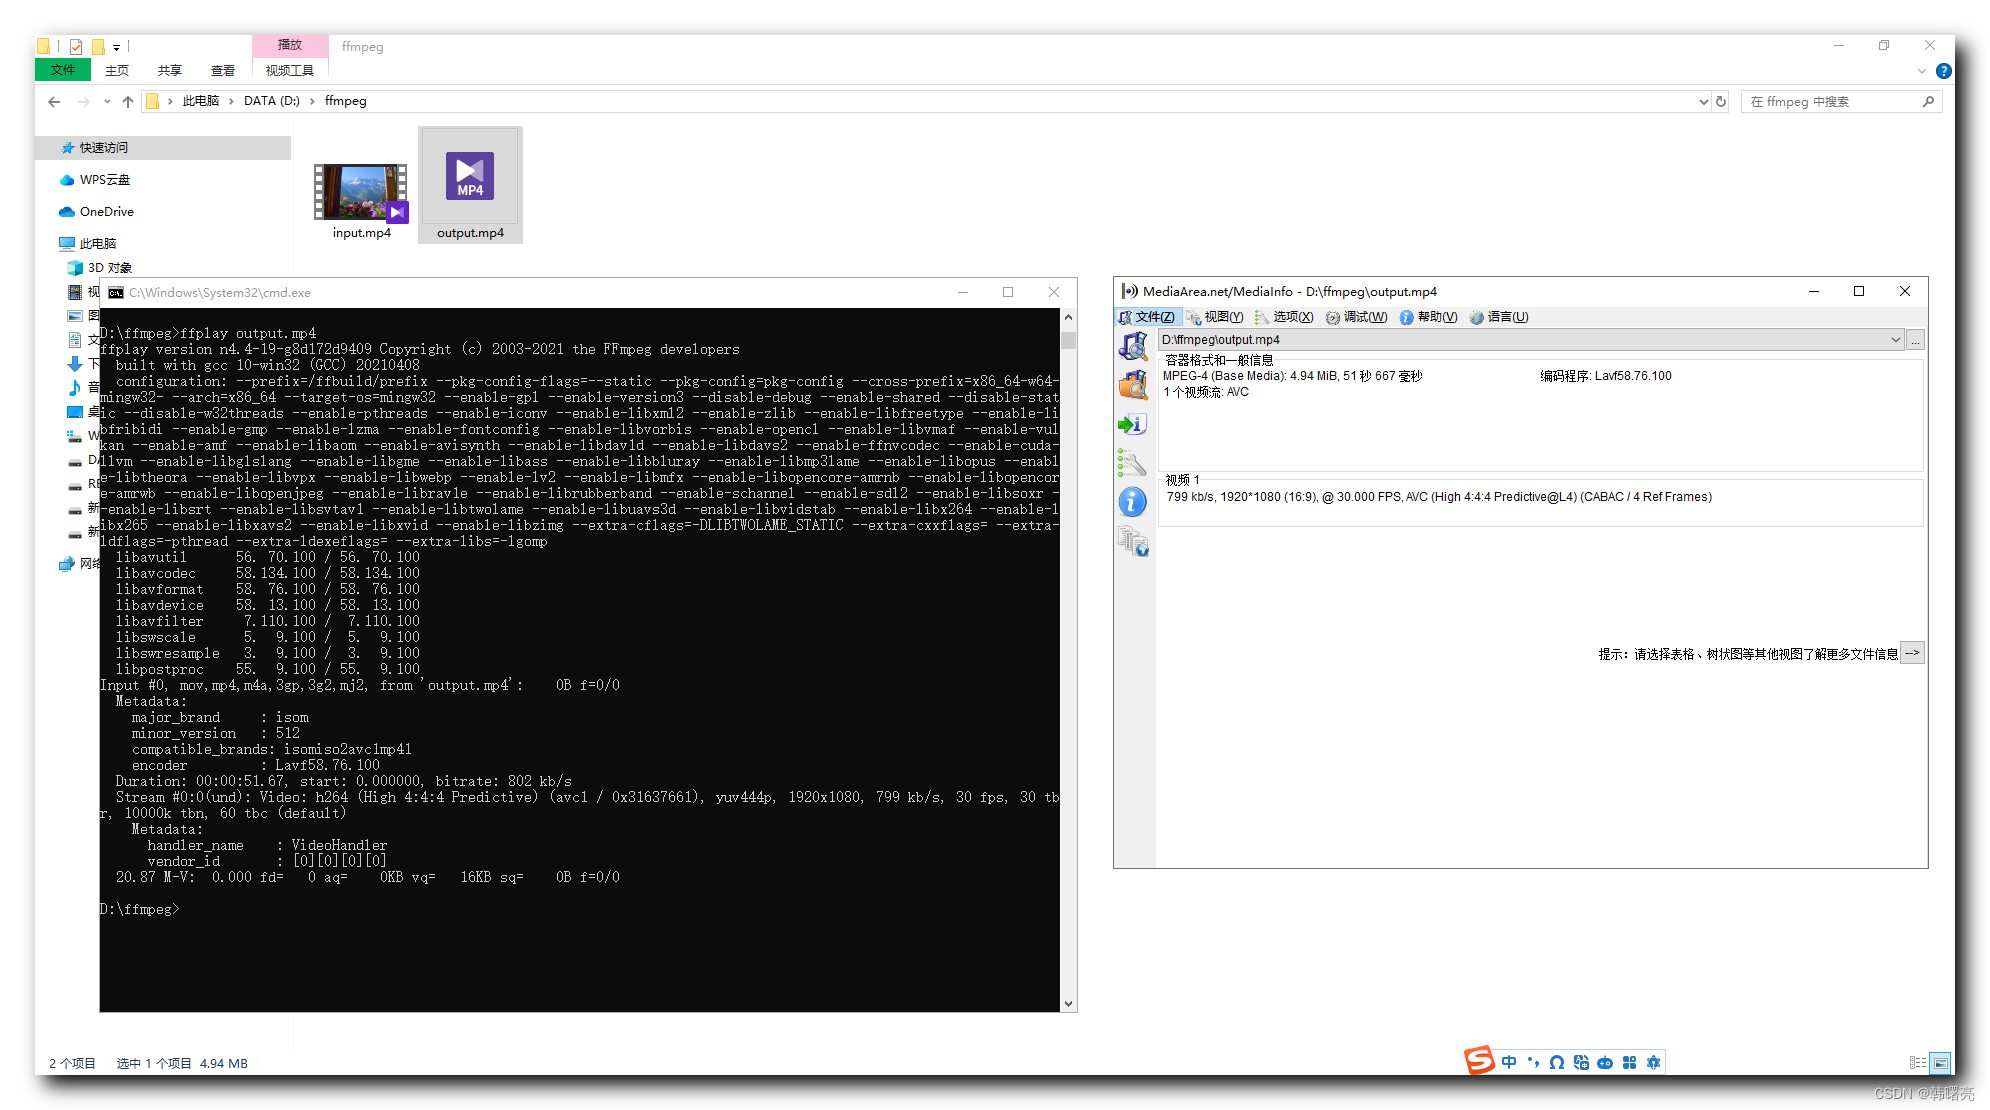Open Explorer 文件 ribbon tab
The image size is (1990, 1110).
coord(62,70)
